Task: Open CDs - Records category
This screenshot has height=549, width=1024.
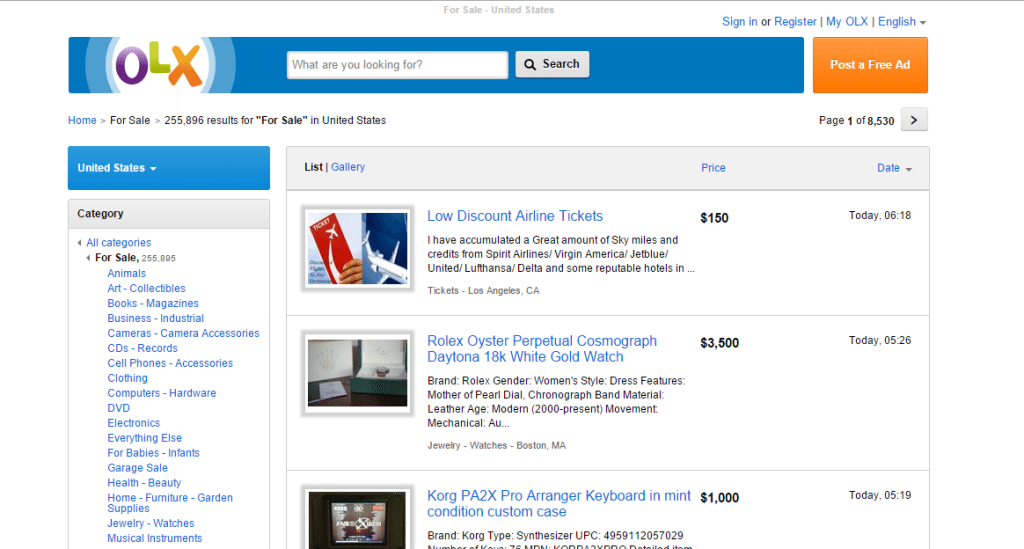Action: click(142, 349)
